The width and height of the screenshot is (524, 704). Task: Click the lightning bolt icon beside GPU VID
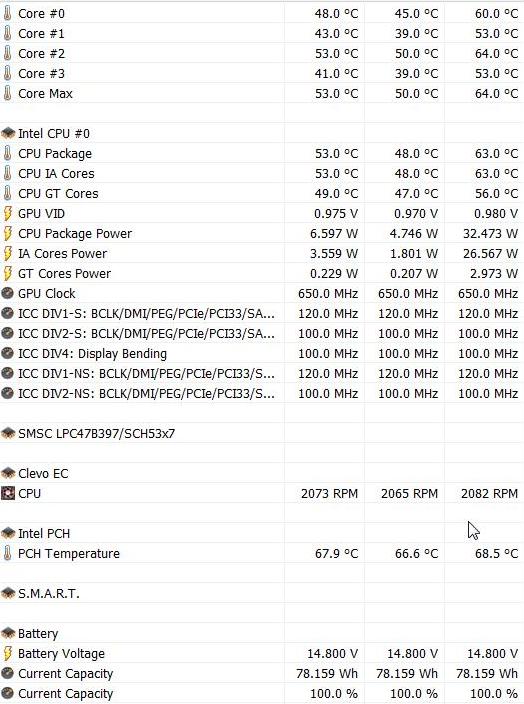coord(7,214)
